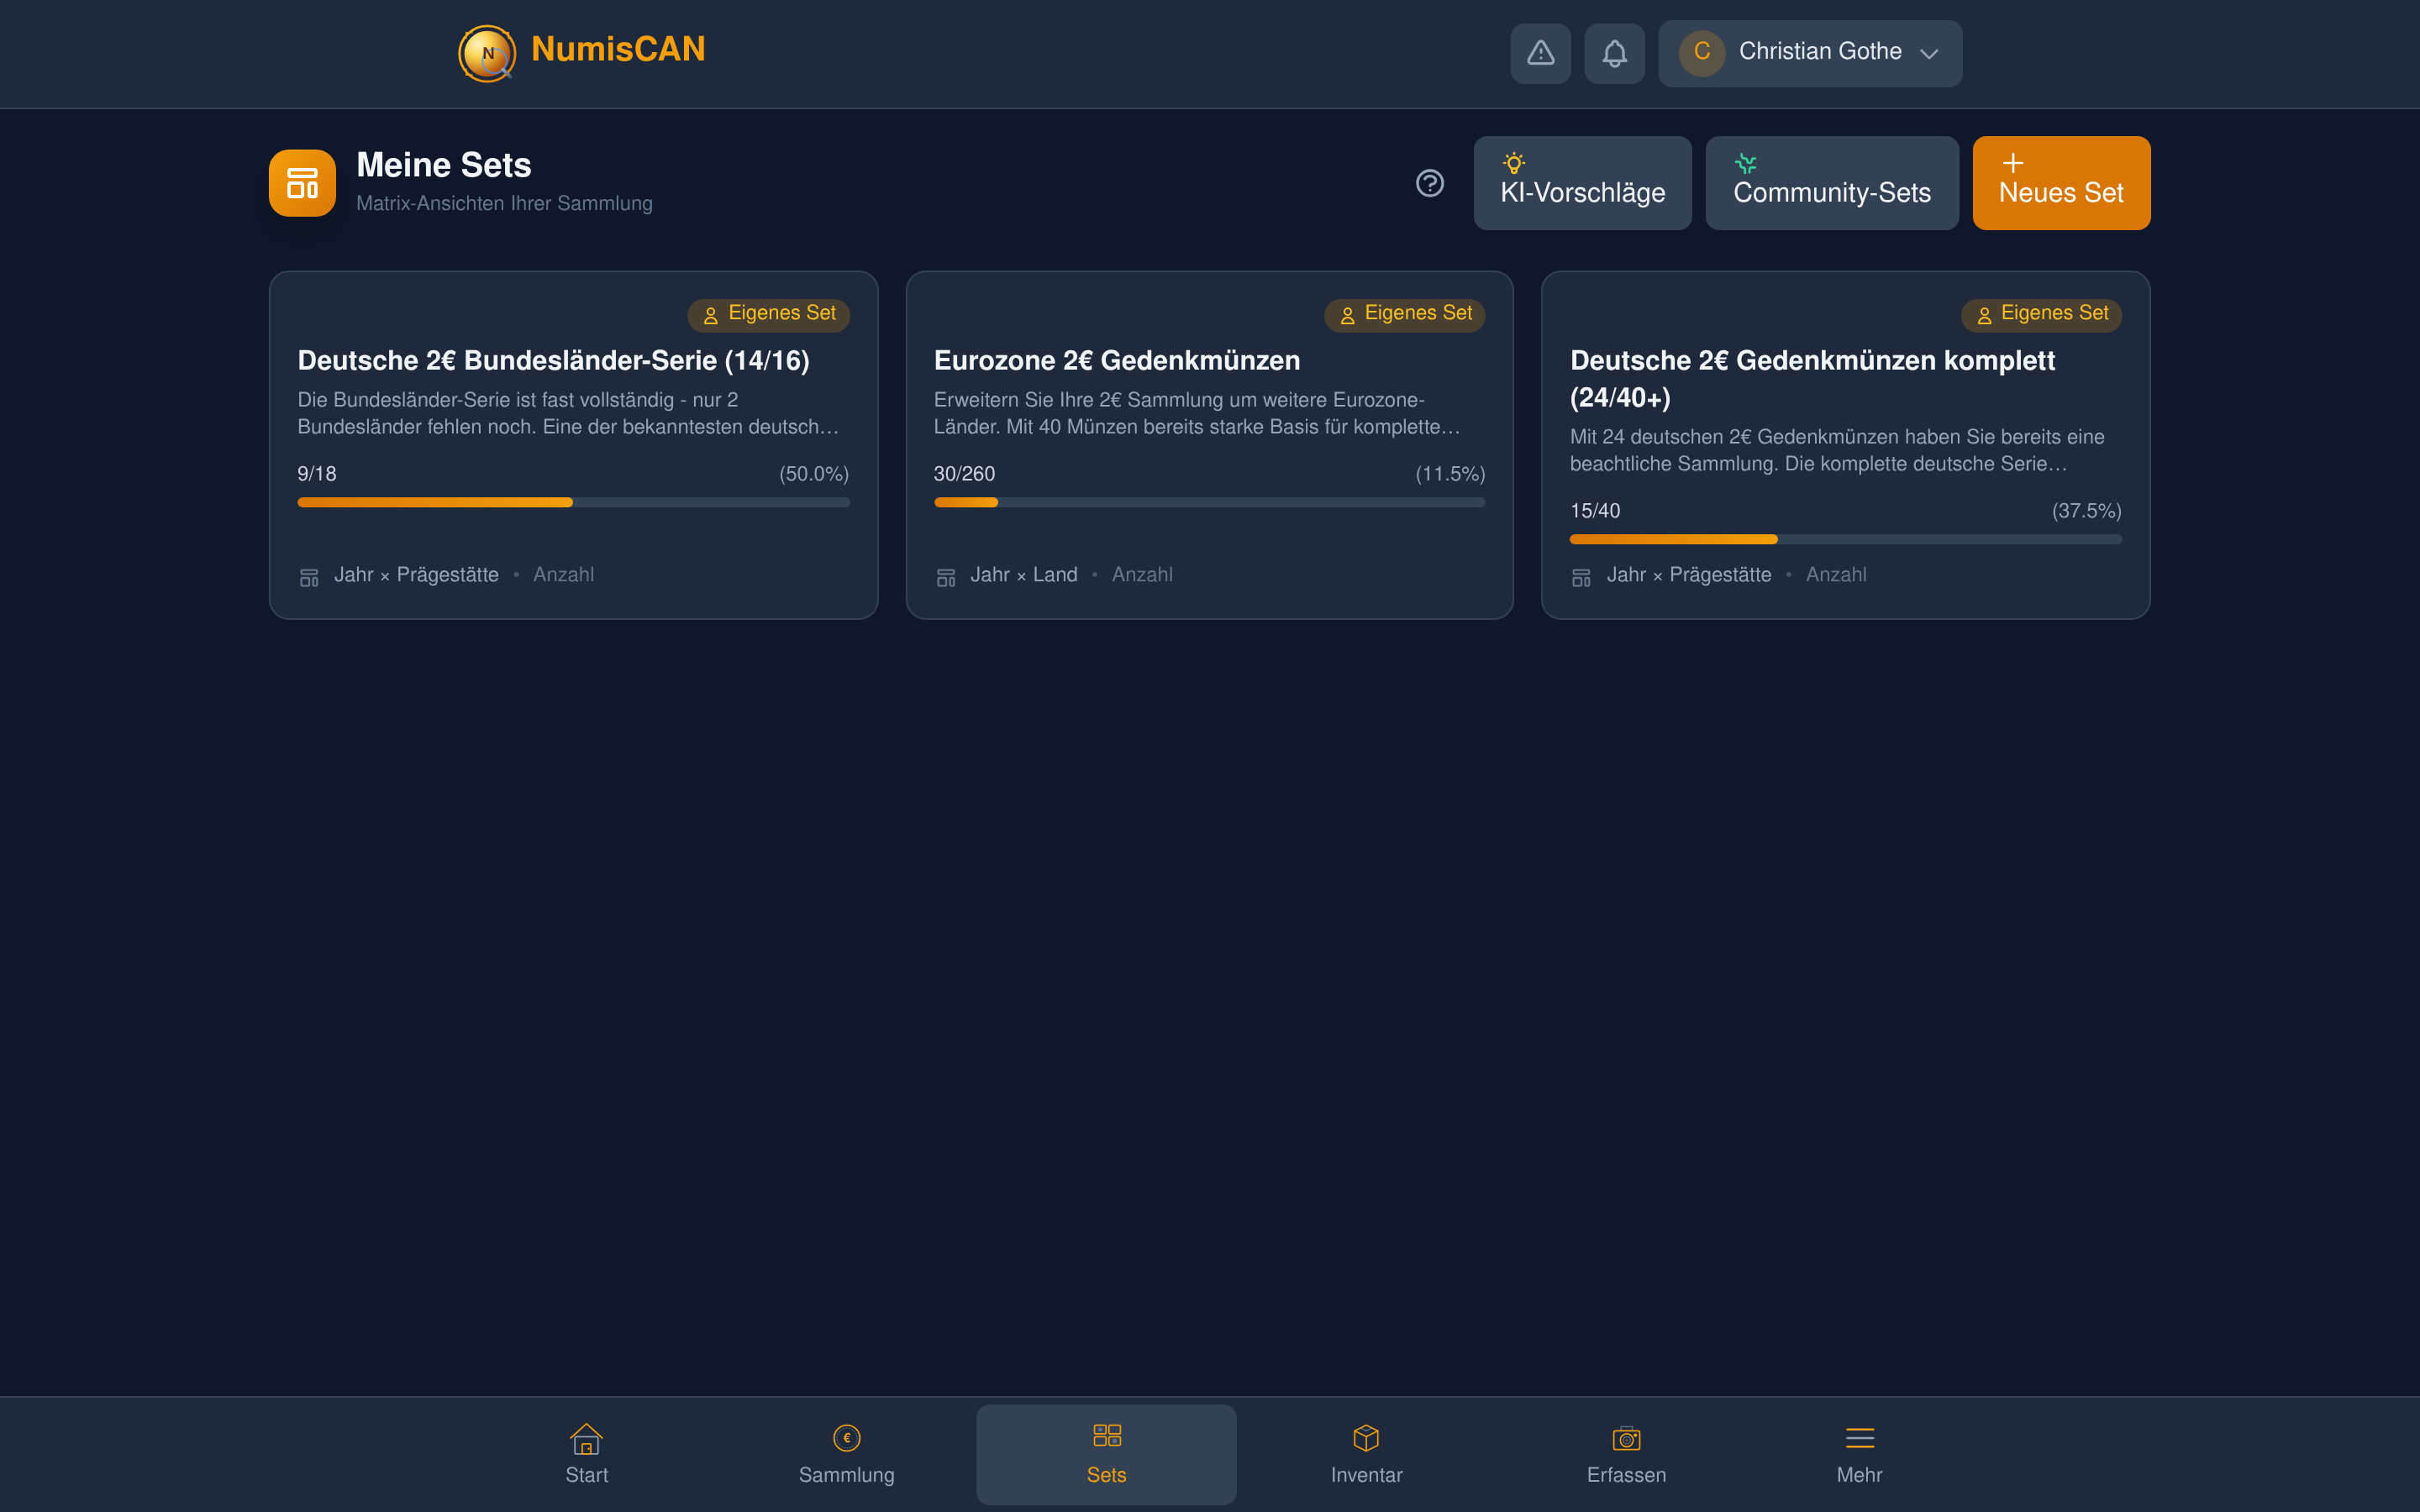Image resolution: width=2420 pixels, height=1512 pixels.
Task: Click the NumisCAN coin logo
Action: pyautogui.click(x=487, y=53)
